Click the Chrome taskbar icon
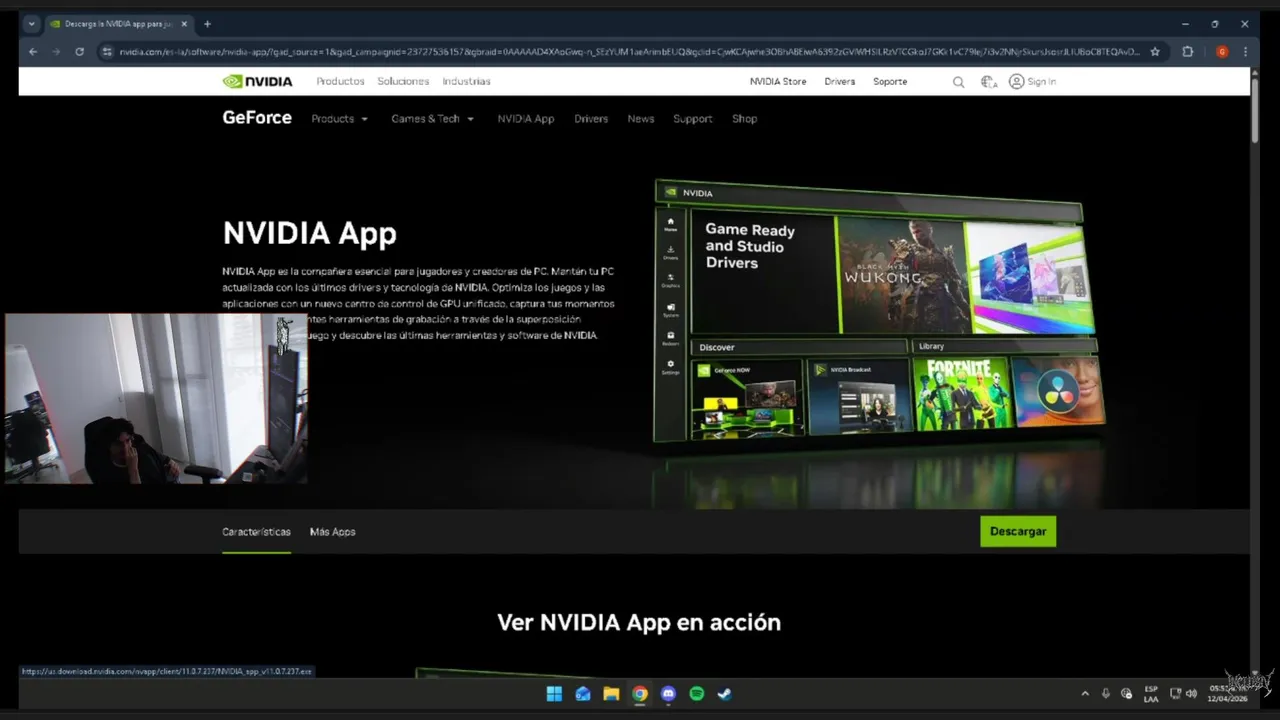The width and height of the screenshot is (1280, 720). tap(640, 694)
